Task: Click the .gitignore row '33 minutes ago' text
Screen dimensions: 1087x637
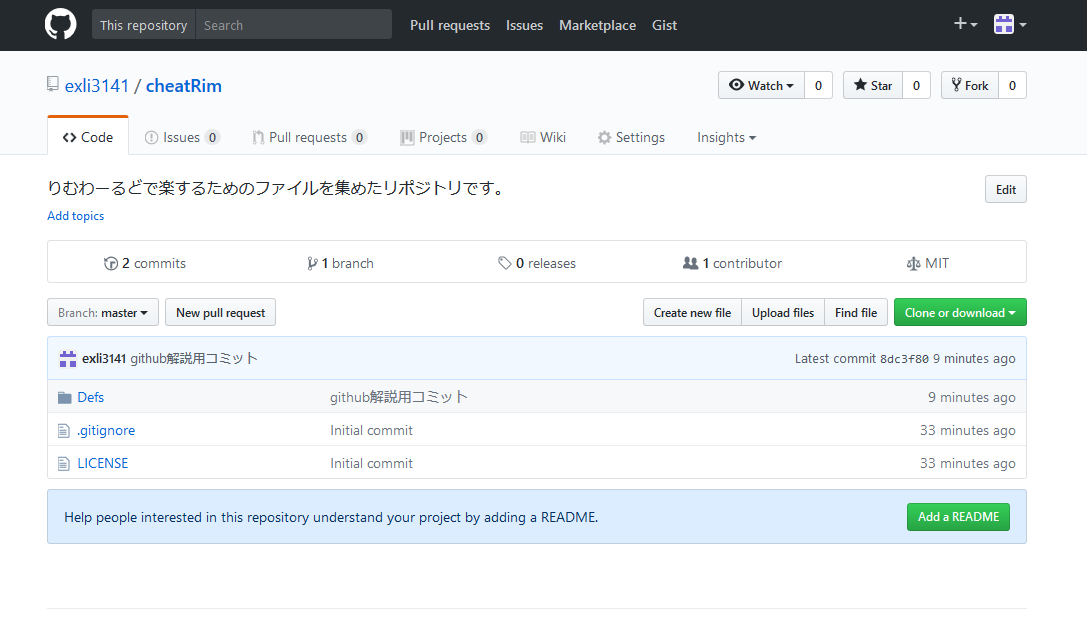Action: coord(968,430)
